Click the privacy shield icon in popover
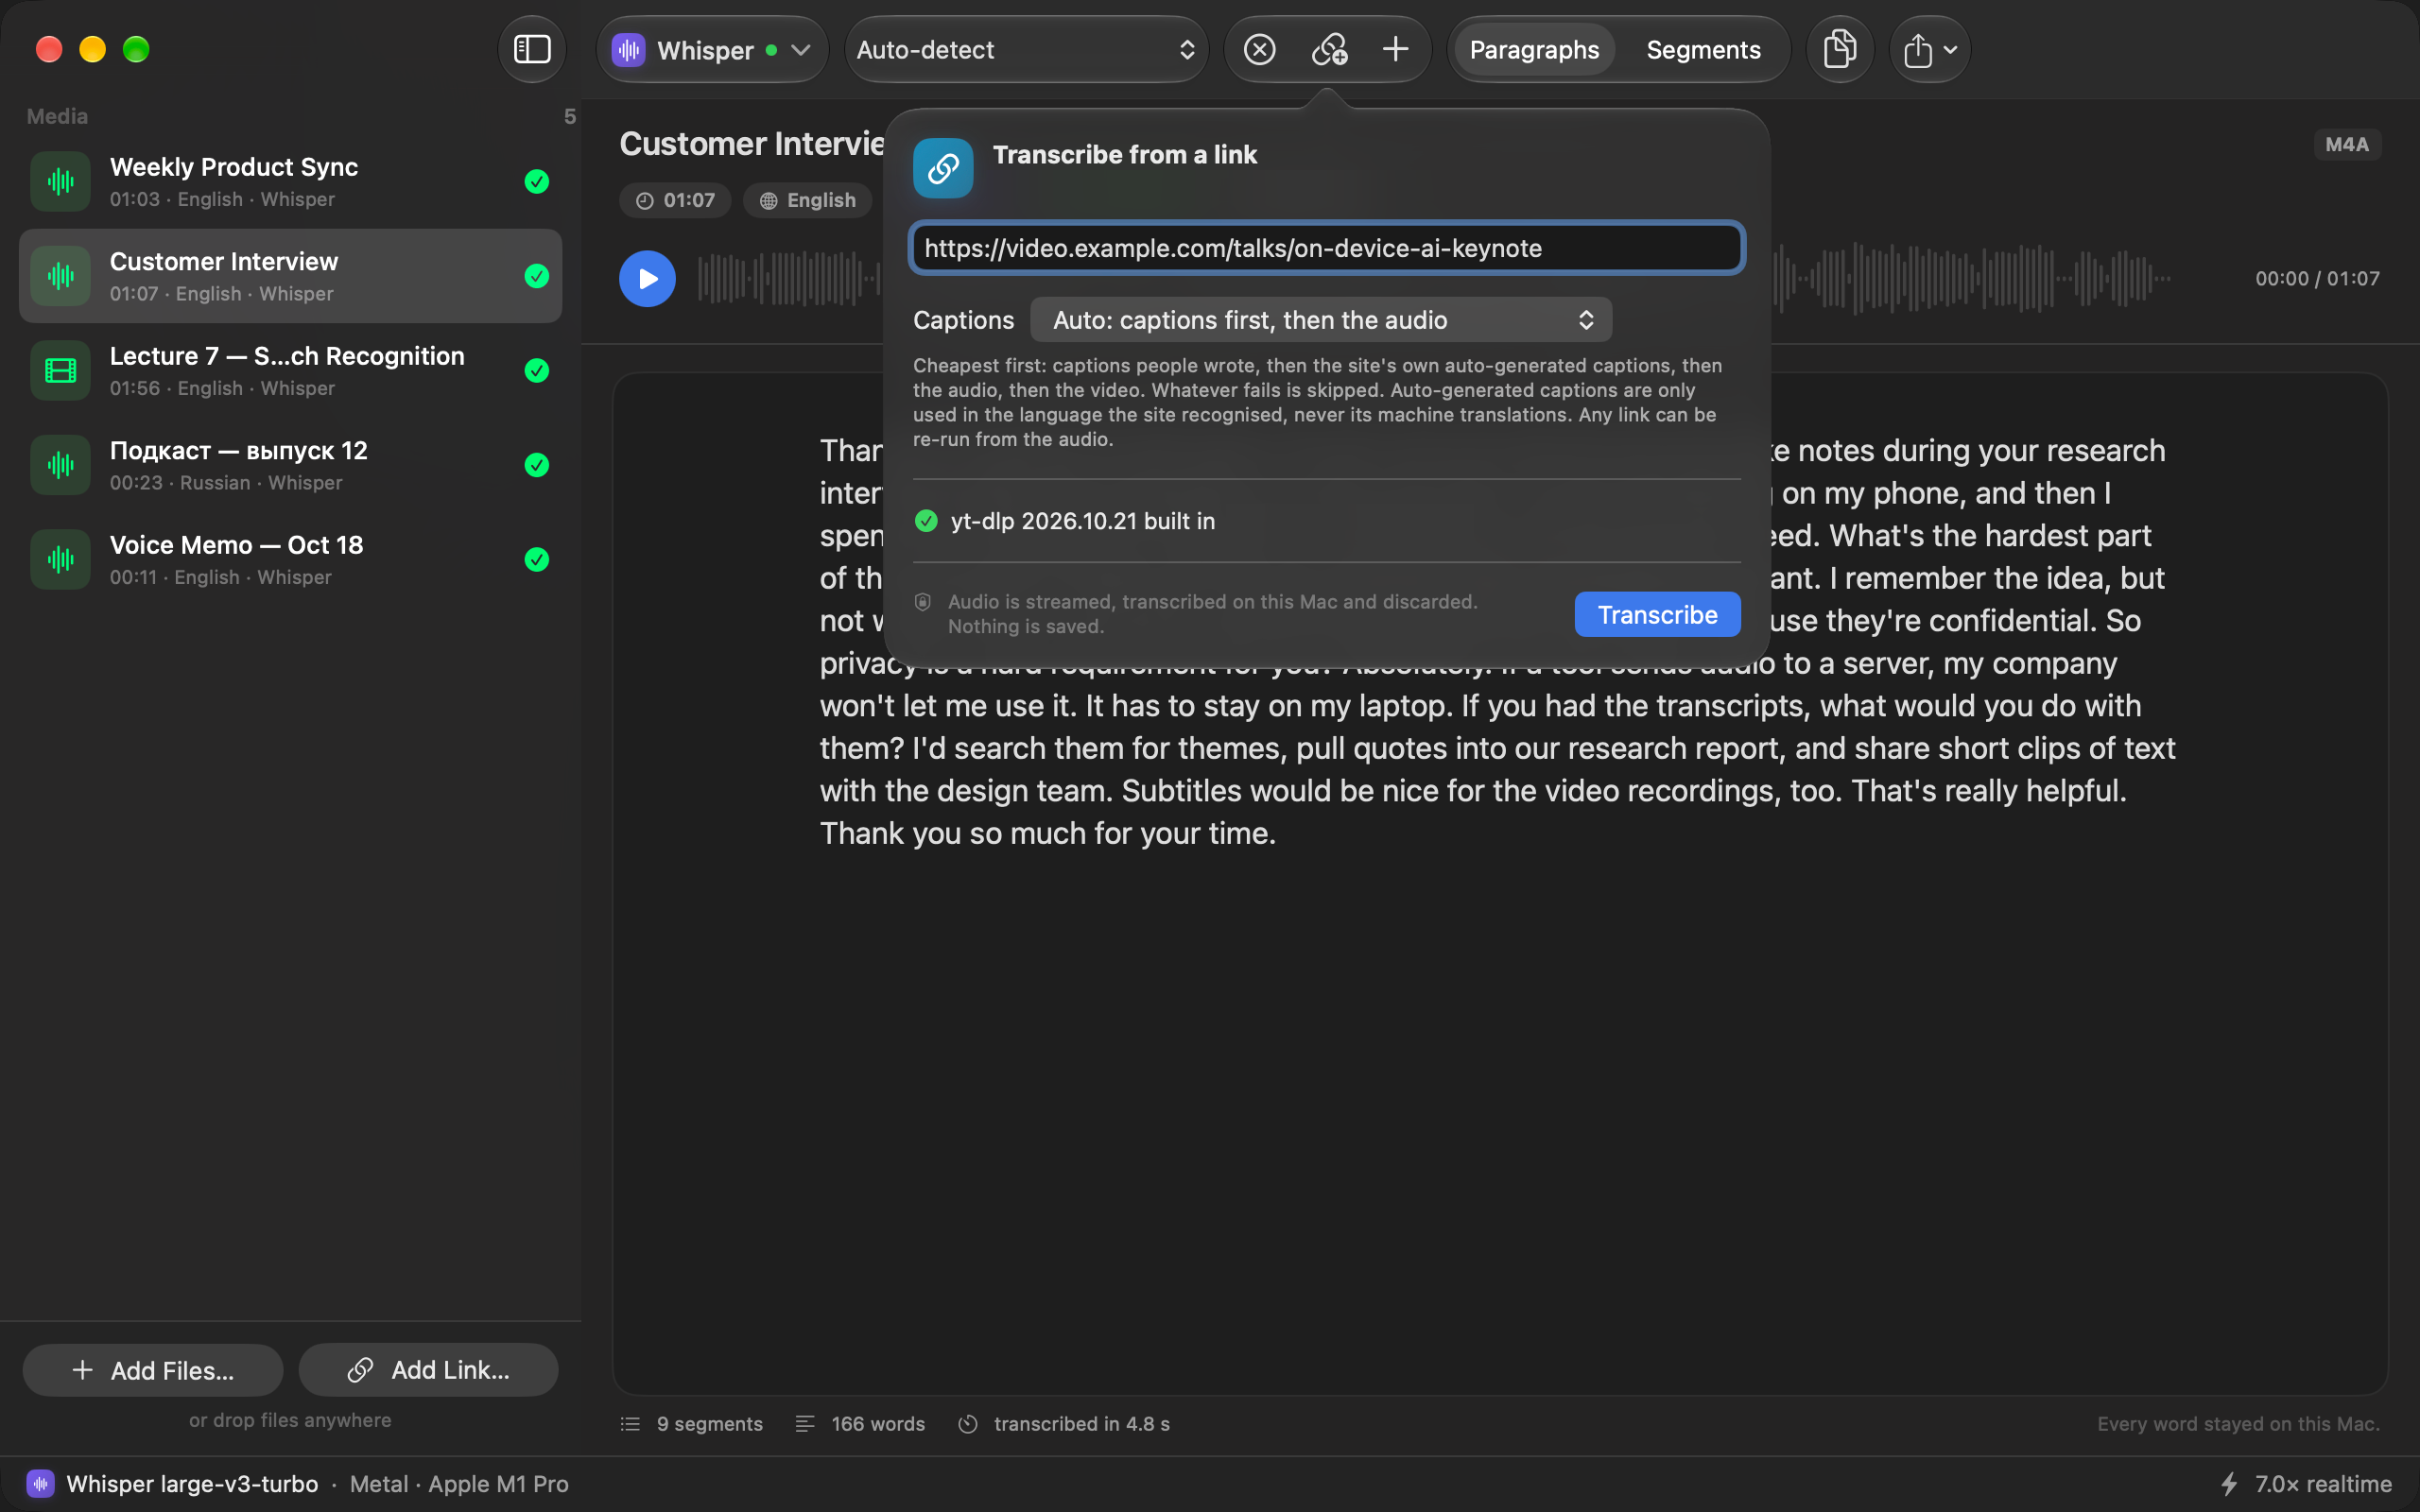 [923, 602]
